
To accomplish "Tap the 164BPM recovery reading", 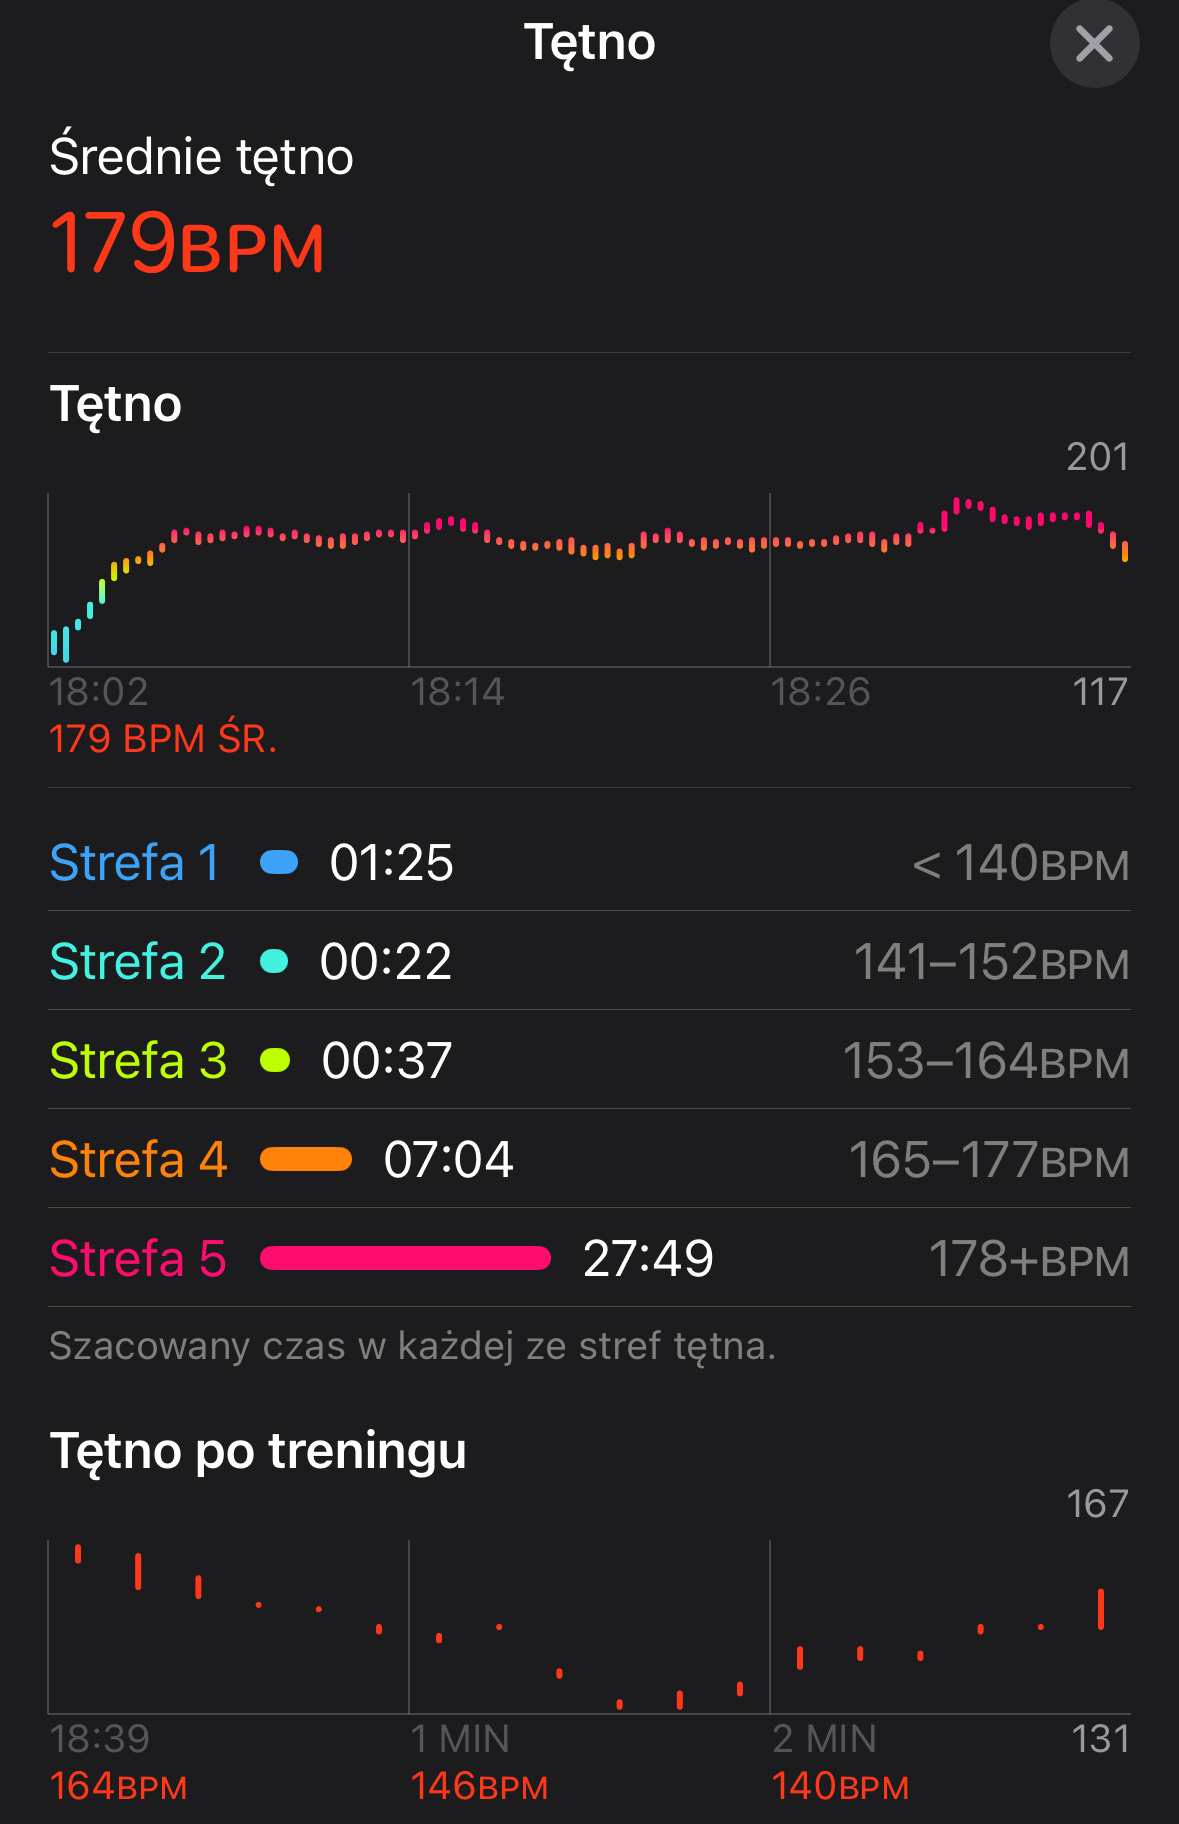I will click(x=118, y=1786).
